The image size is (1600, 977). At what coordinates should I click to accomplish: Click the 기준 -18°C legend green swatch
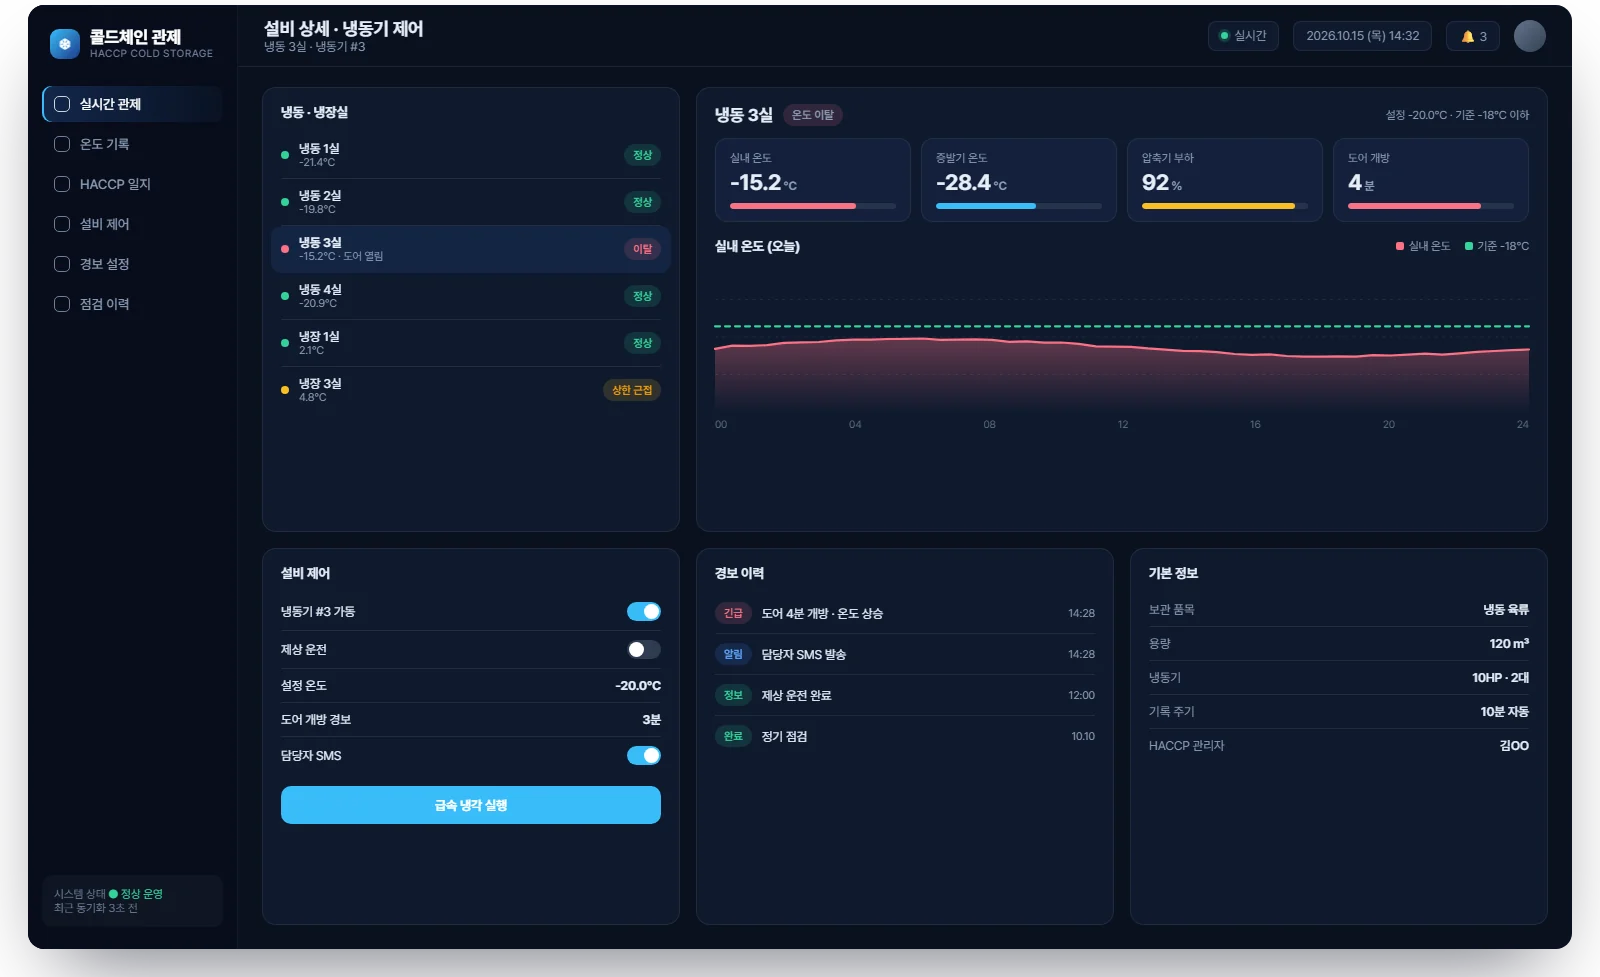tap(1469, 246)
